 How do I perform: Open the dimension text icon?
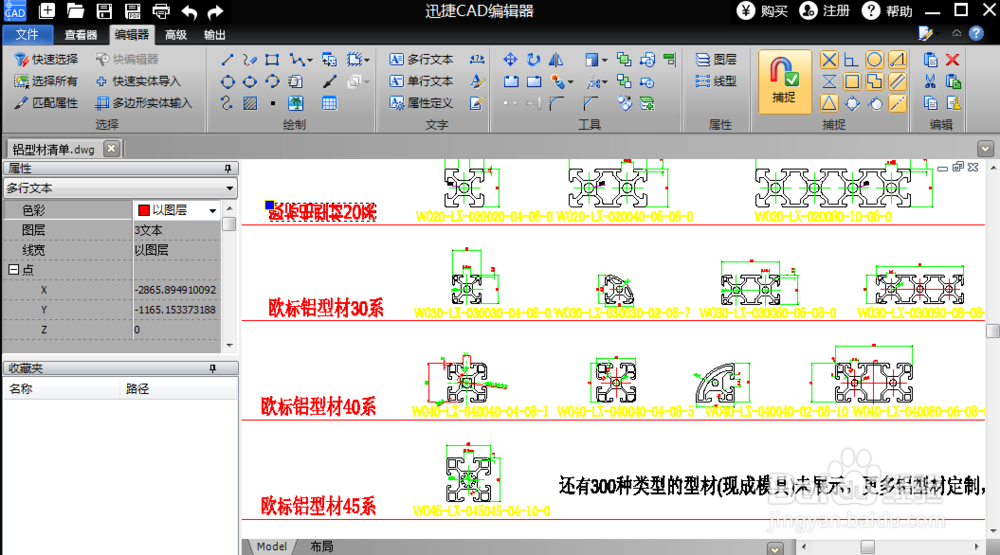tap(476, 60)
